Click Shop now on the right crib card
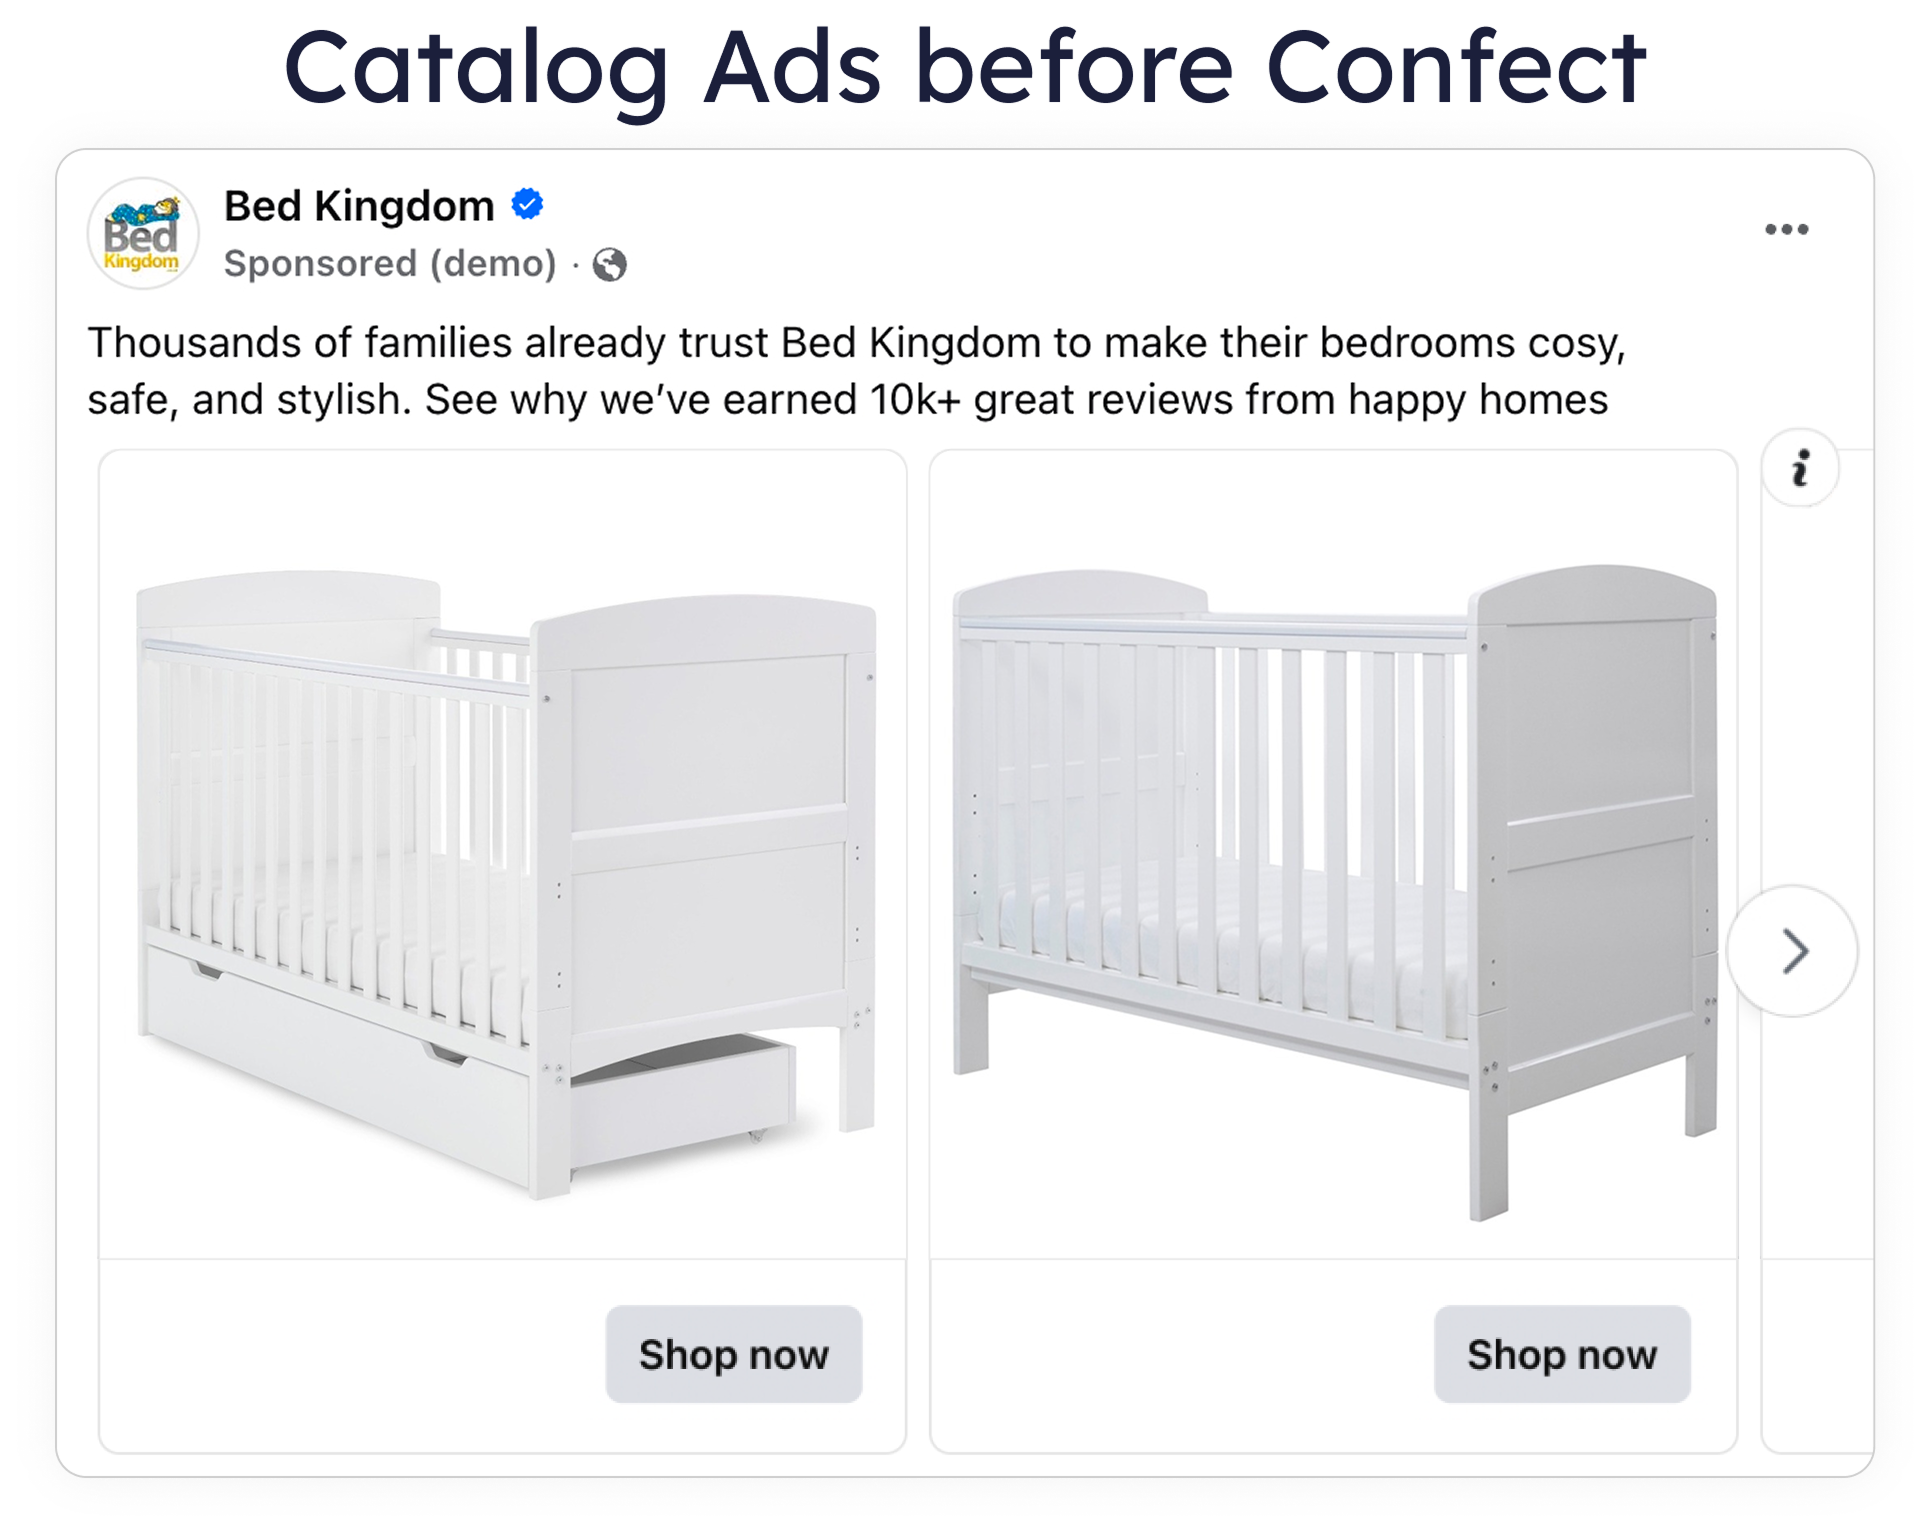 coord(1562,1355)
